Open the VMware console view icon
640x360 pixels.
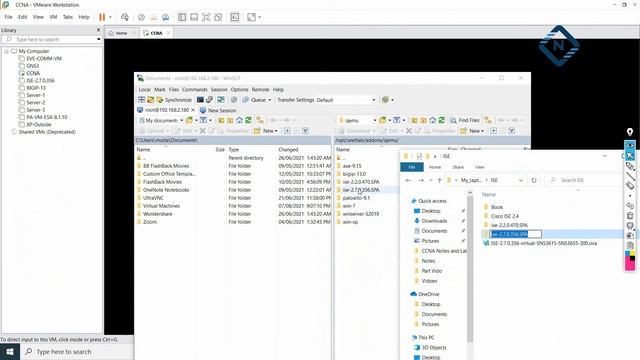[235, 17]
